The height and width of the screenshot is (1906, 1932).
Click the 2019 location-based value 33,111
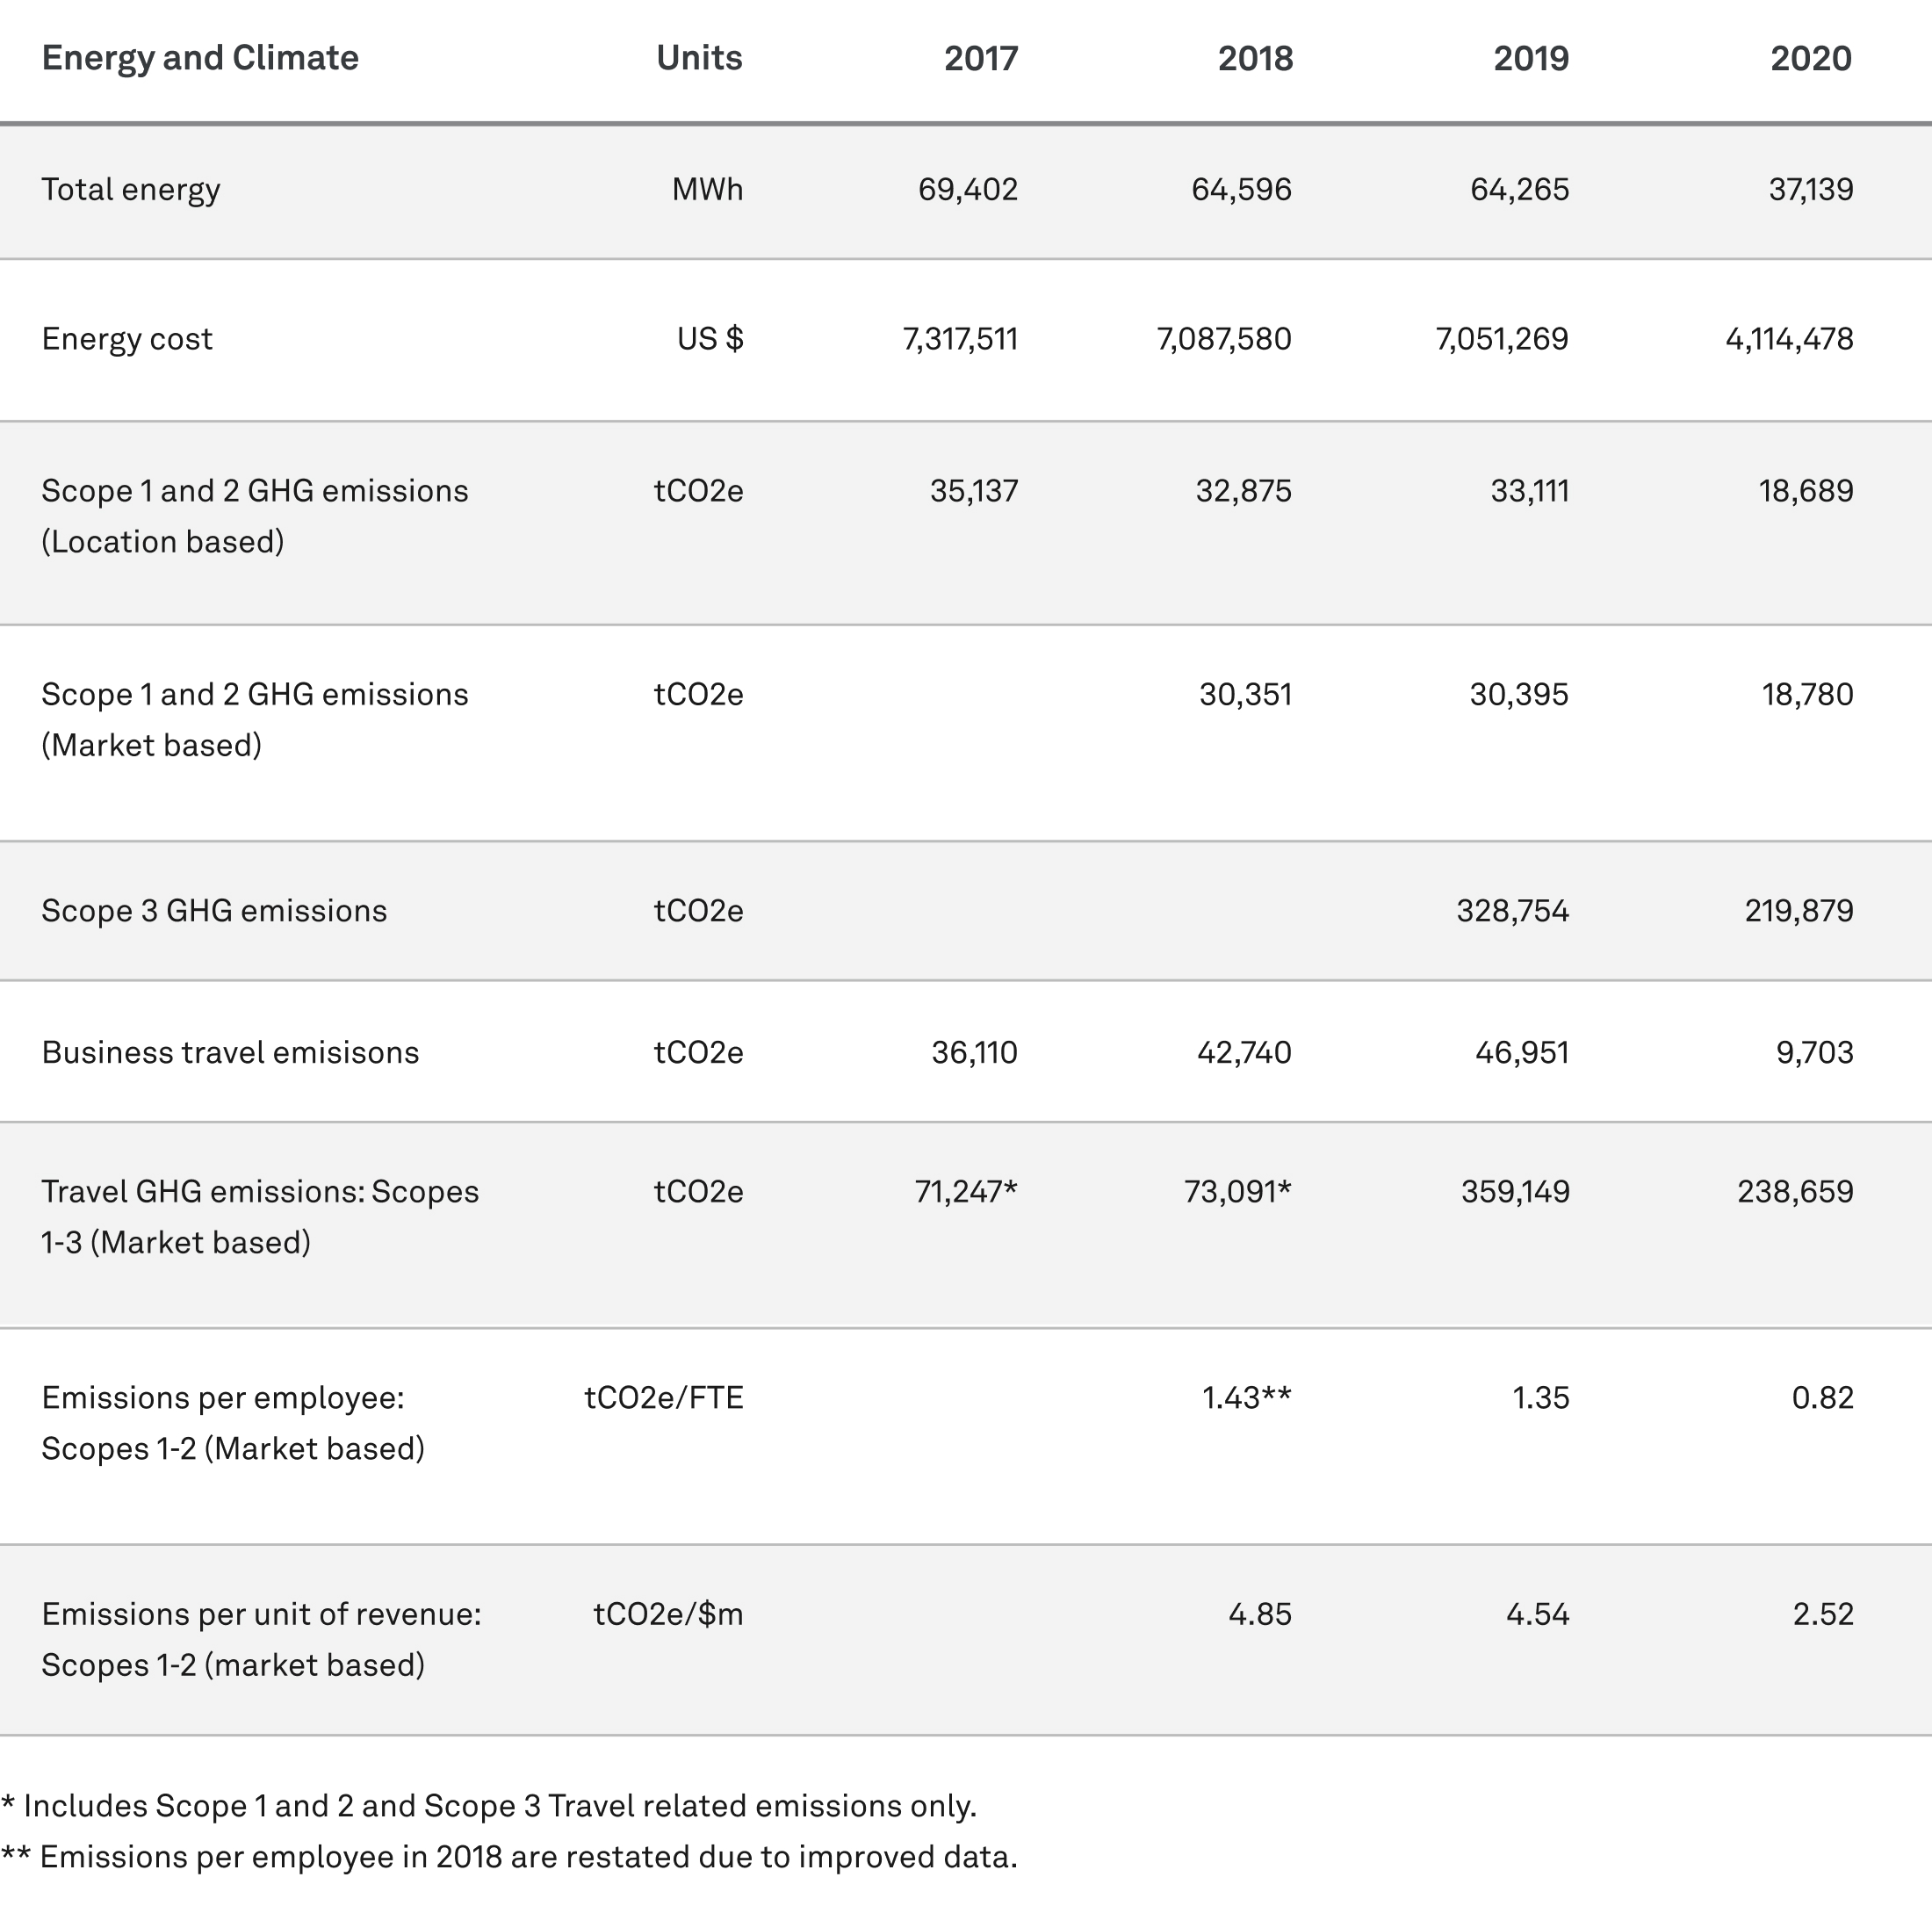[1530, 491]
